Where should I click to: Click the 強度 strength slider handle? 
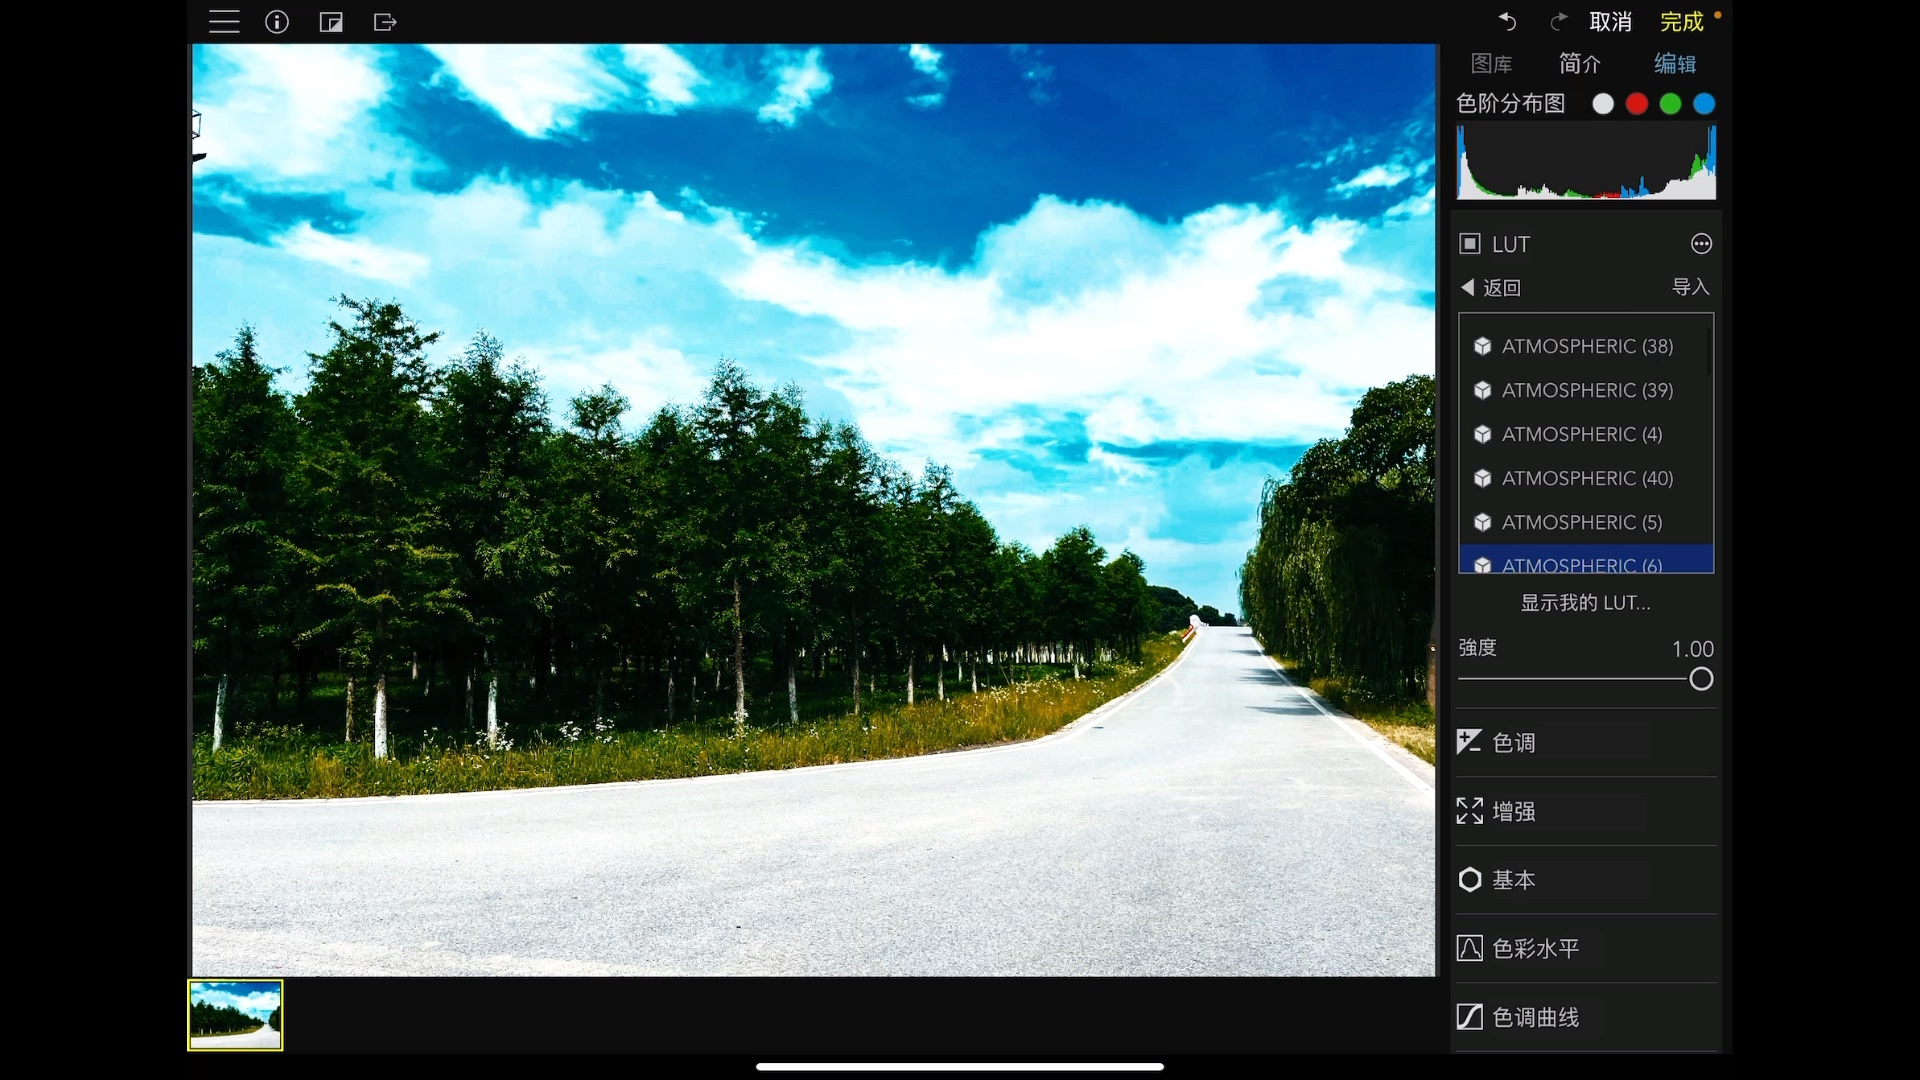(1701, 680)
